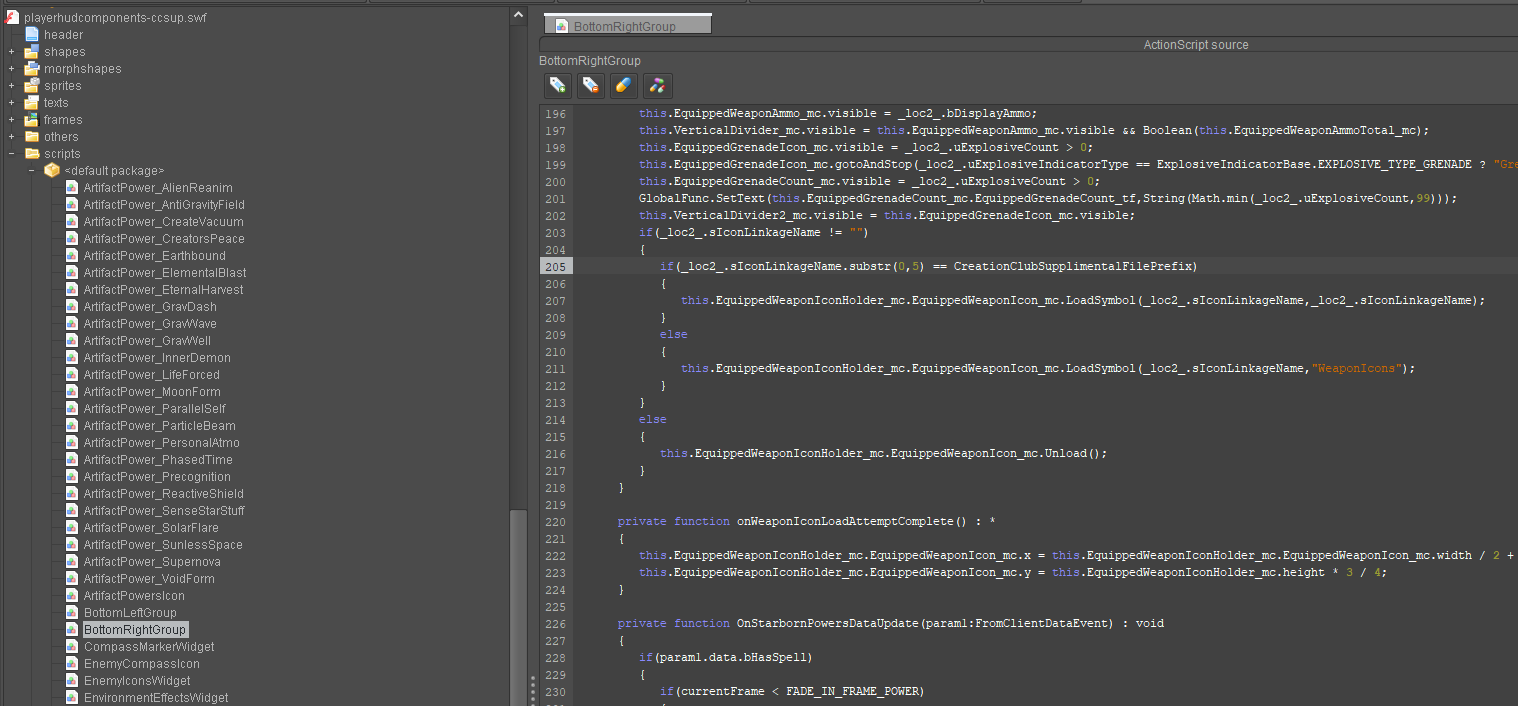The image size is (1518, 706).
Task: Select the single pill edit icon
Action: (623, 86)
